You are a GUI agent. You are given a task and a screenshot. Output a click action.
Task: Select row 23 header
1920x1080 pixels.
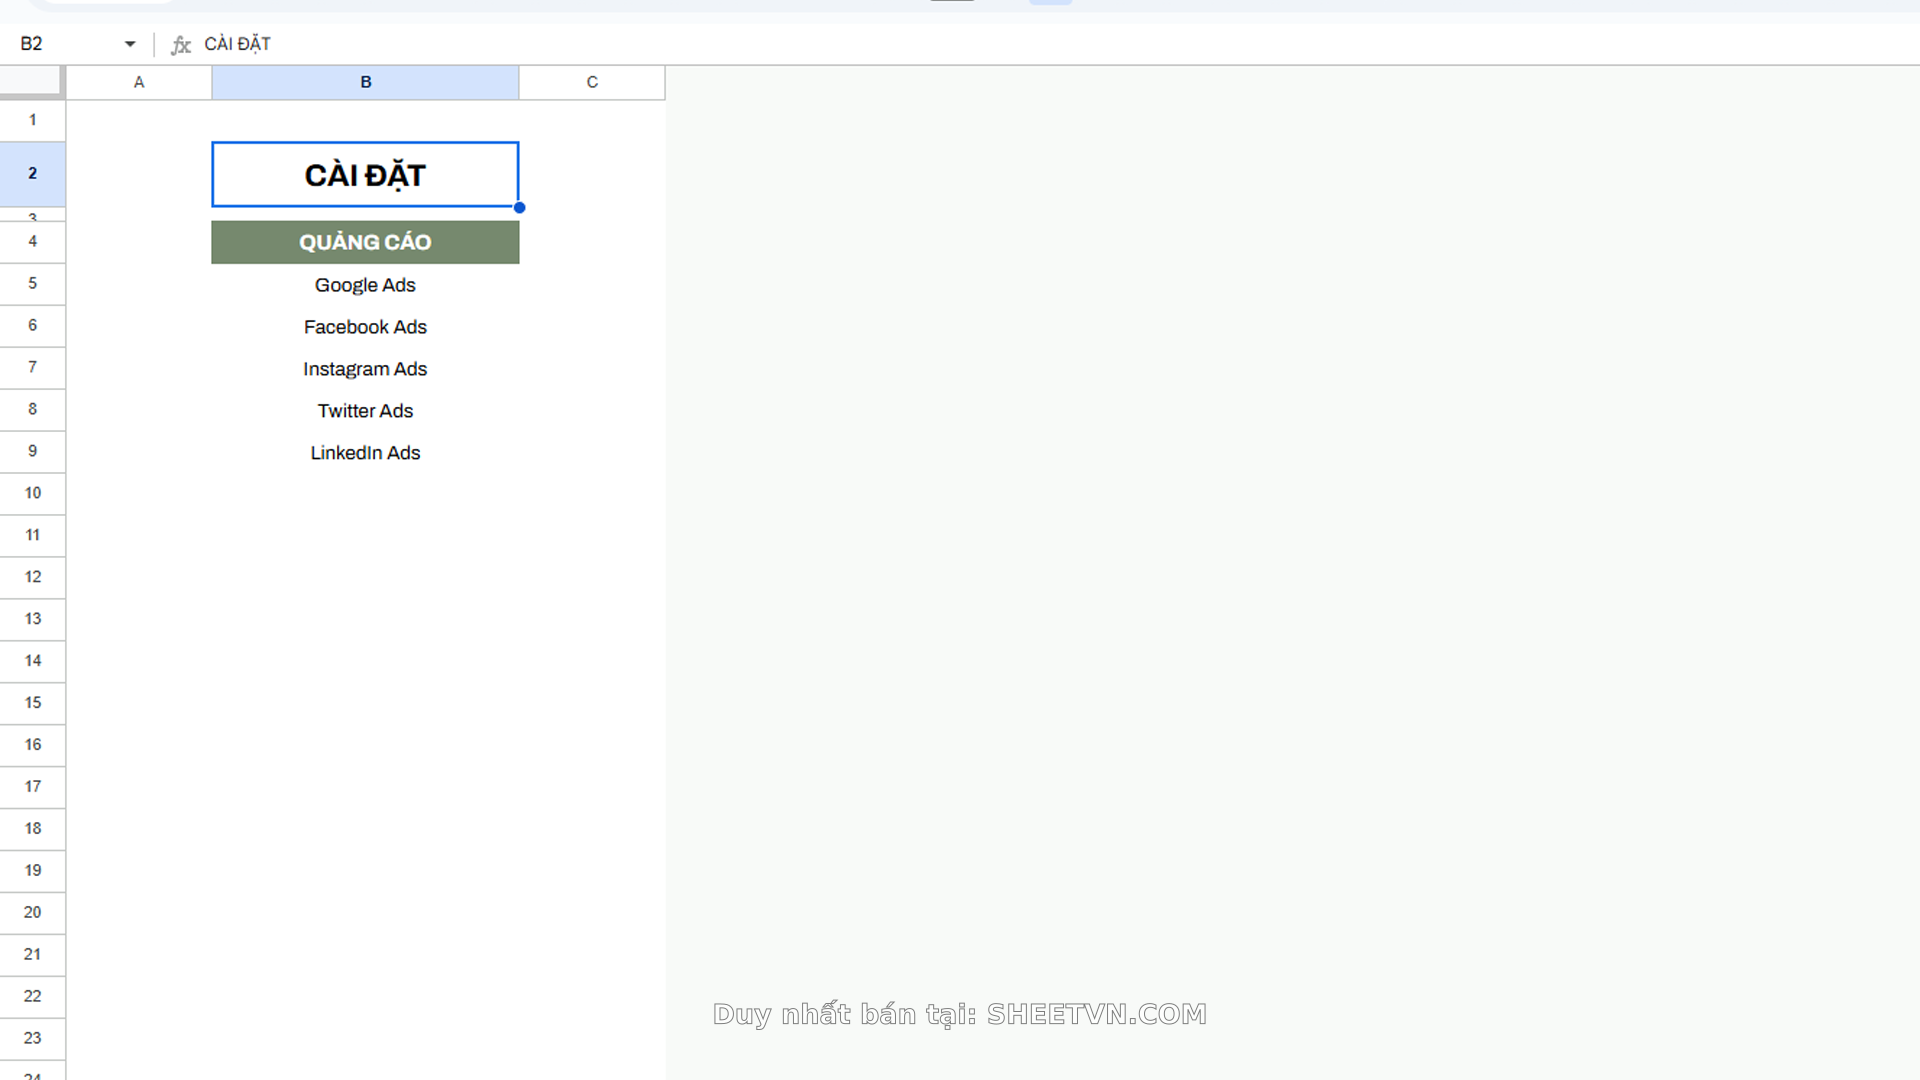32,1038
